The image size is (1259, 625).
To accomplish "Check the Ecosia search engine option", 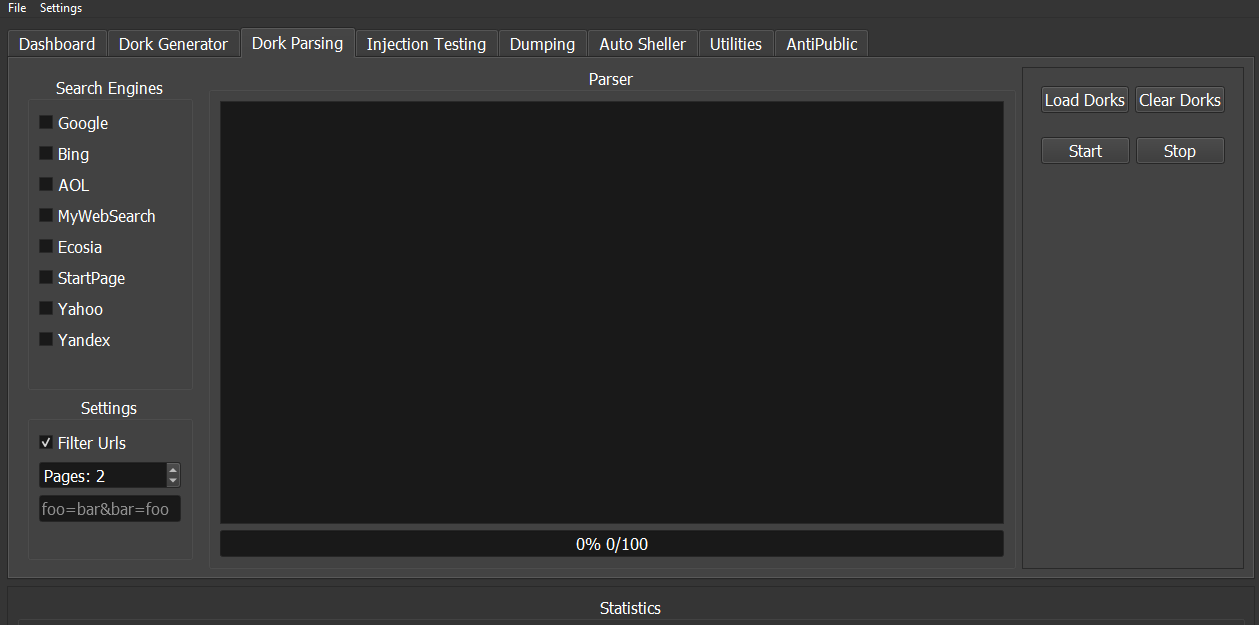I will pyautogui.click(x=46, y=247).
